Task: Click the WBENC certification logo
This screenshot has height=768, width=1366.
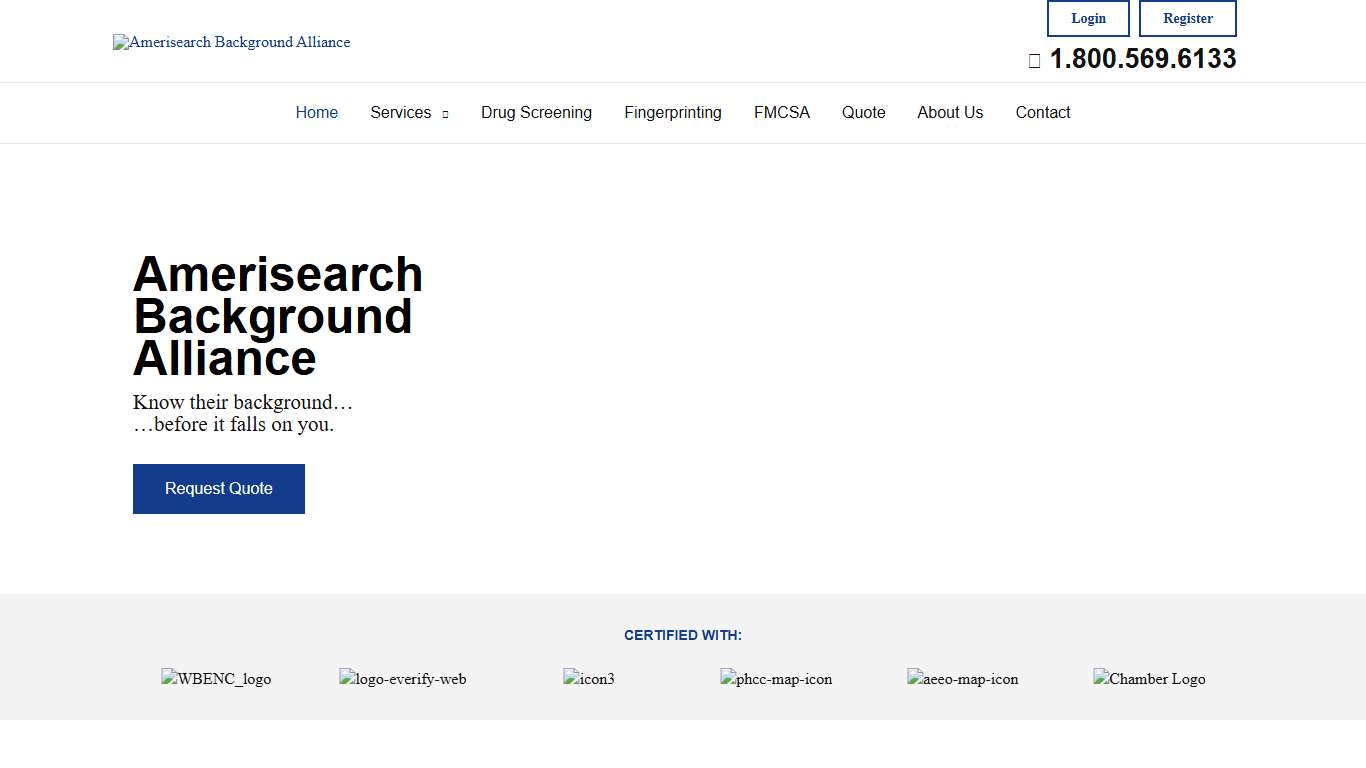Action: click(216, 678)
